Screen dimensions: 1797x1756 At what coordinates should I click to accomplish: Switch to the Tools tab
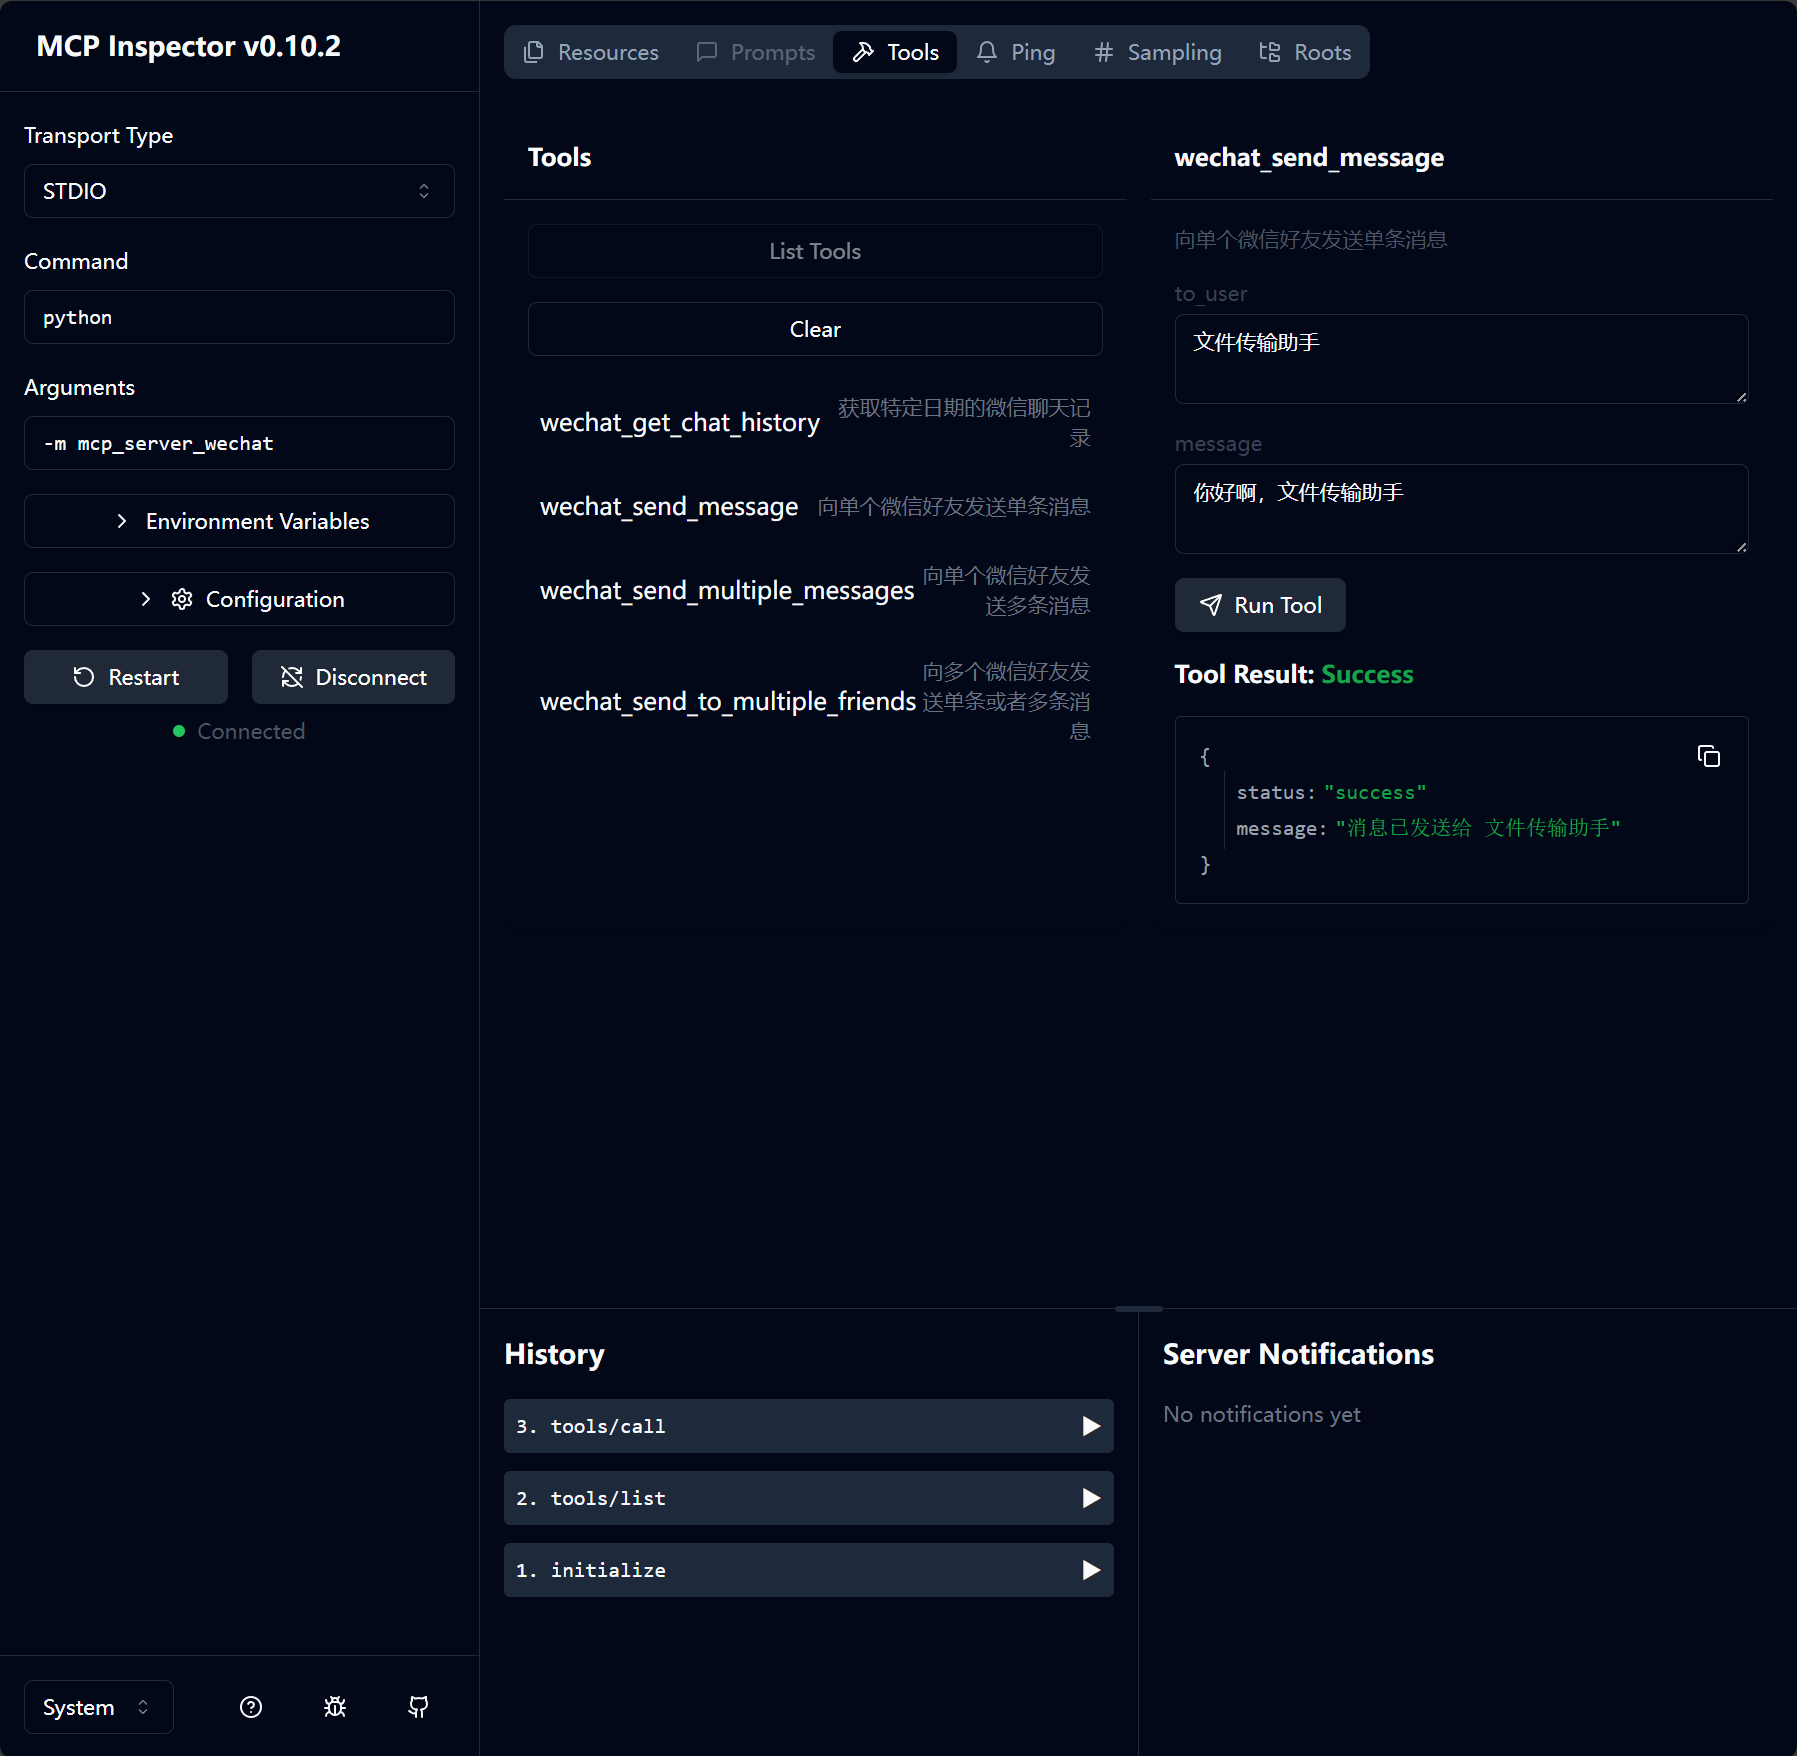point(894,52)
